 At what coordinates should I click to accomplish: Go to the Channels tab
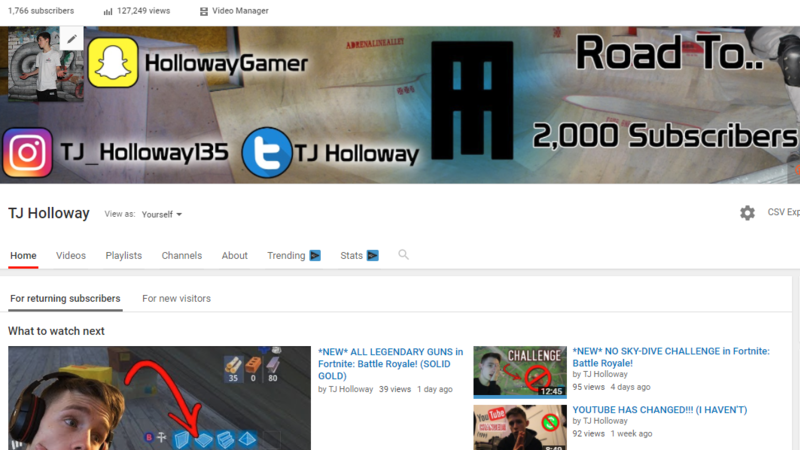pyautogui.click(x=182, y=256)
